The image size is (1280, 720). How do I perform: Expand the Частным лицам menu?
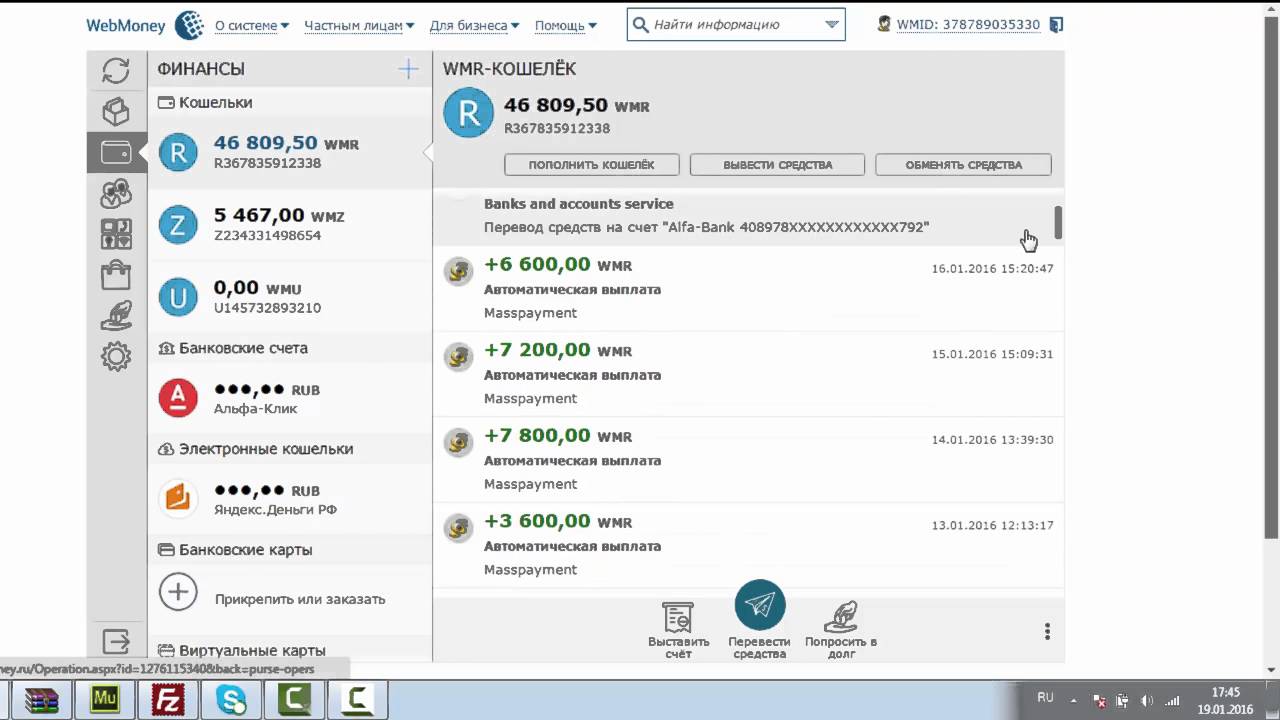point(359,25)
